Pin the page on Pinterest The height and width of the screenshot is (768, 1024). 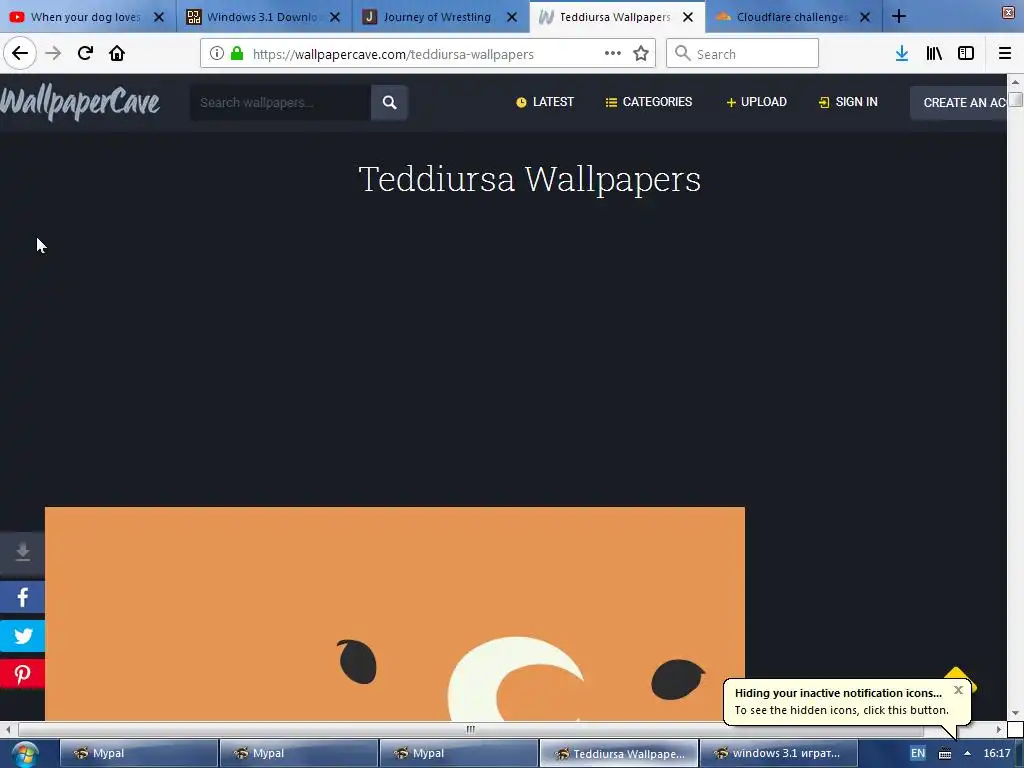[x=22, y=674]
